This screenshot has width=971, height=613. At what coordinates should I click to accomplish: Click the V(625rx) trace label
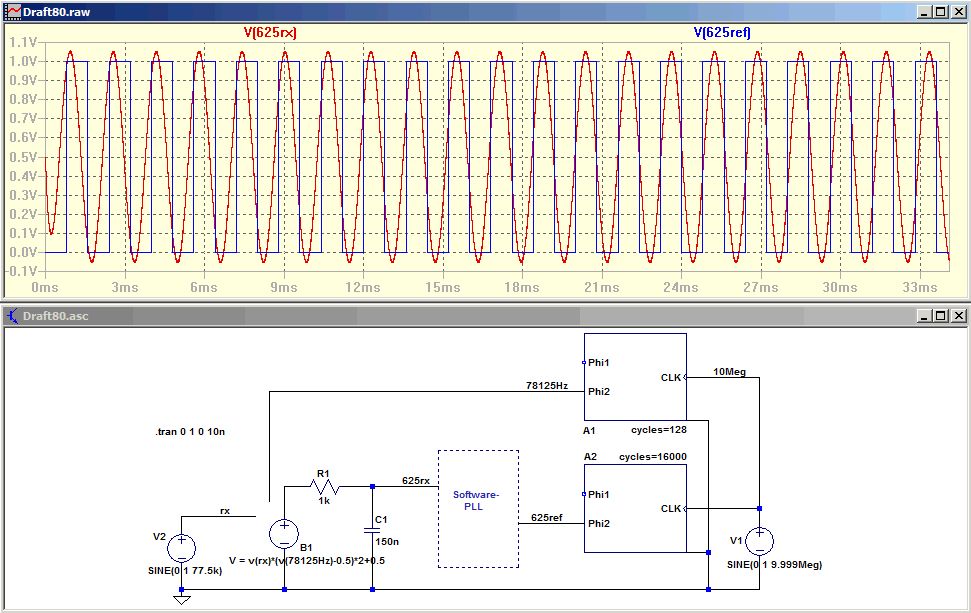click(x=270, y=32)
